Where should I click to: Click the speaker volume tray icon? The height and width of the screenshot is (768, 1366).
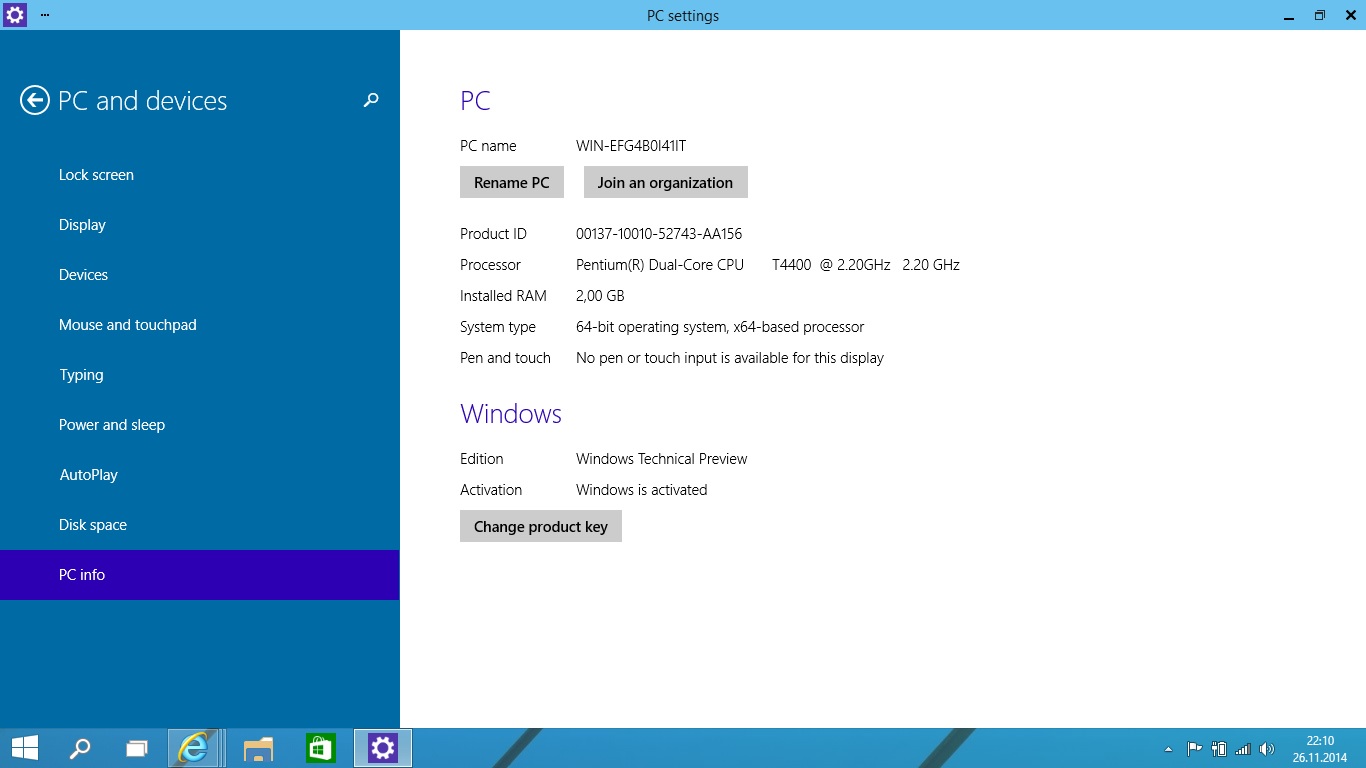1267,749
